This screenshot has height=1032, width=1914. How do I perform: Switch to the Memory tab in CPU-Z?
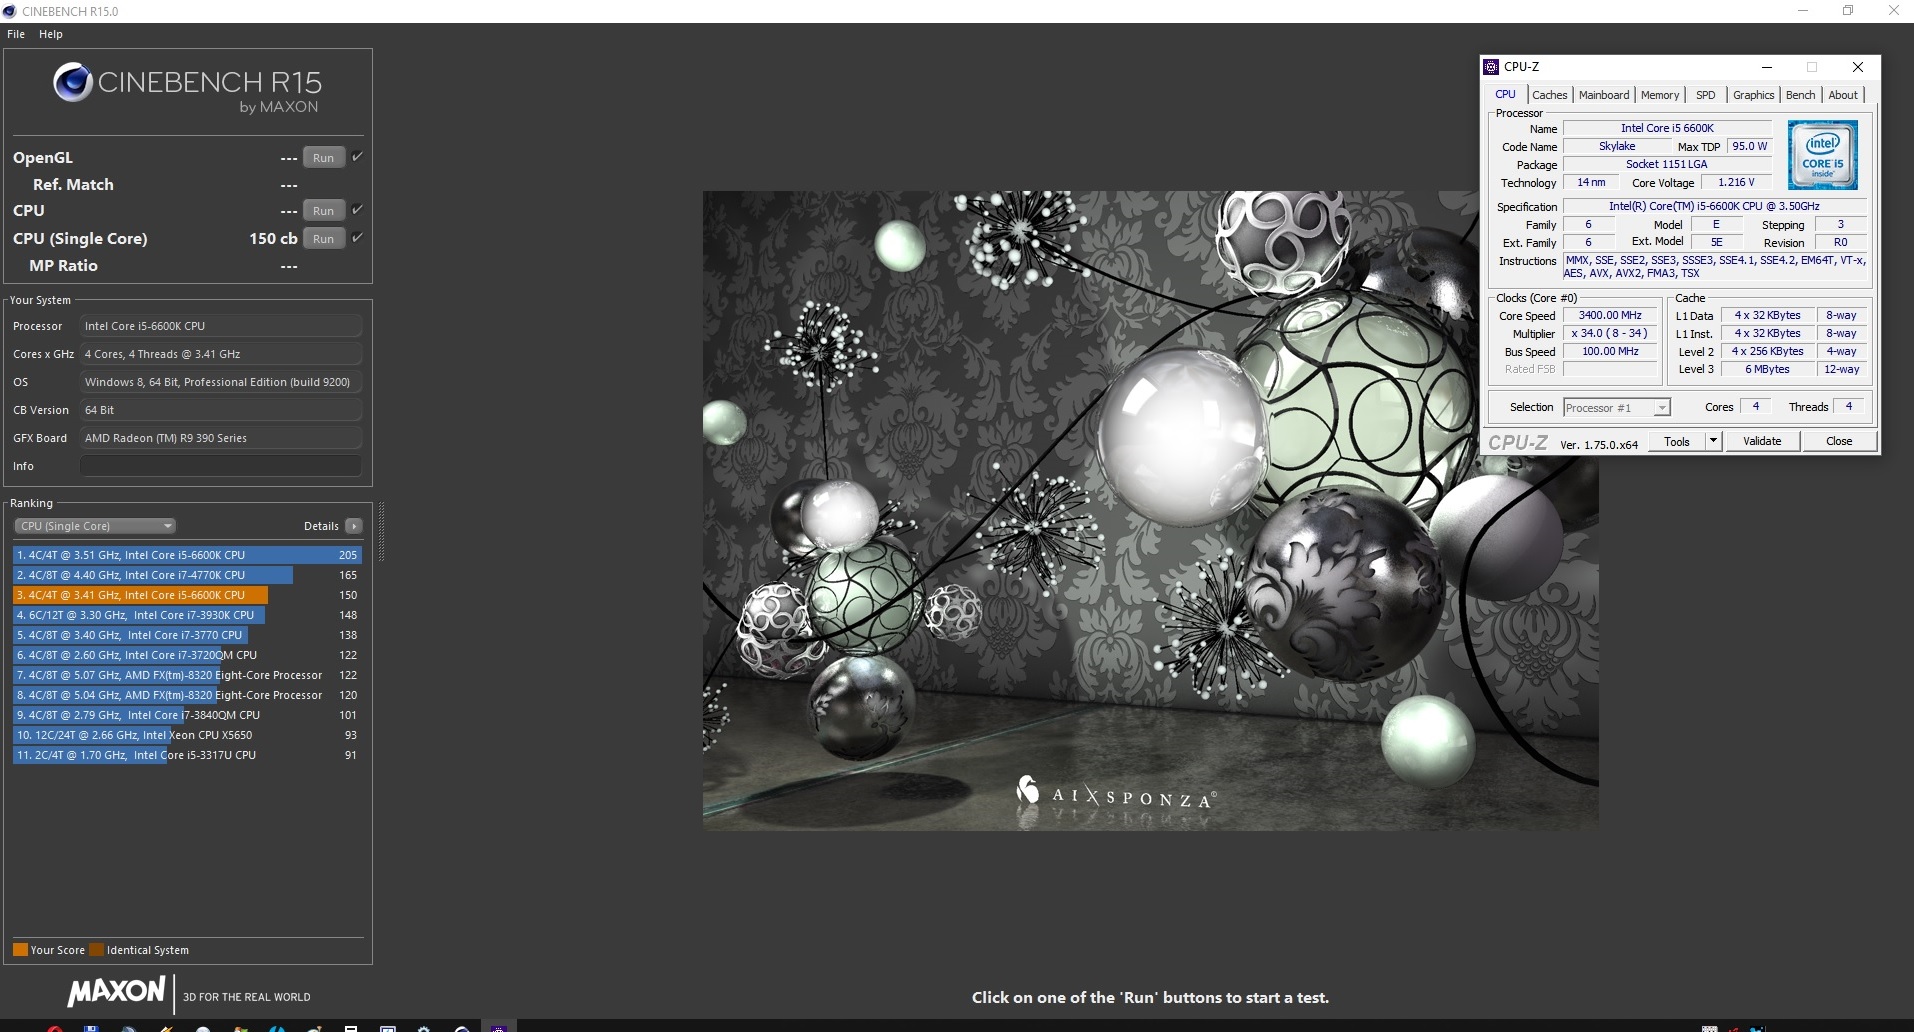coord(1660,95)
